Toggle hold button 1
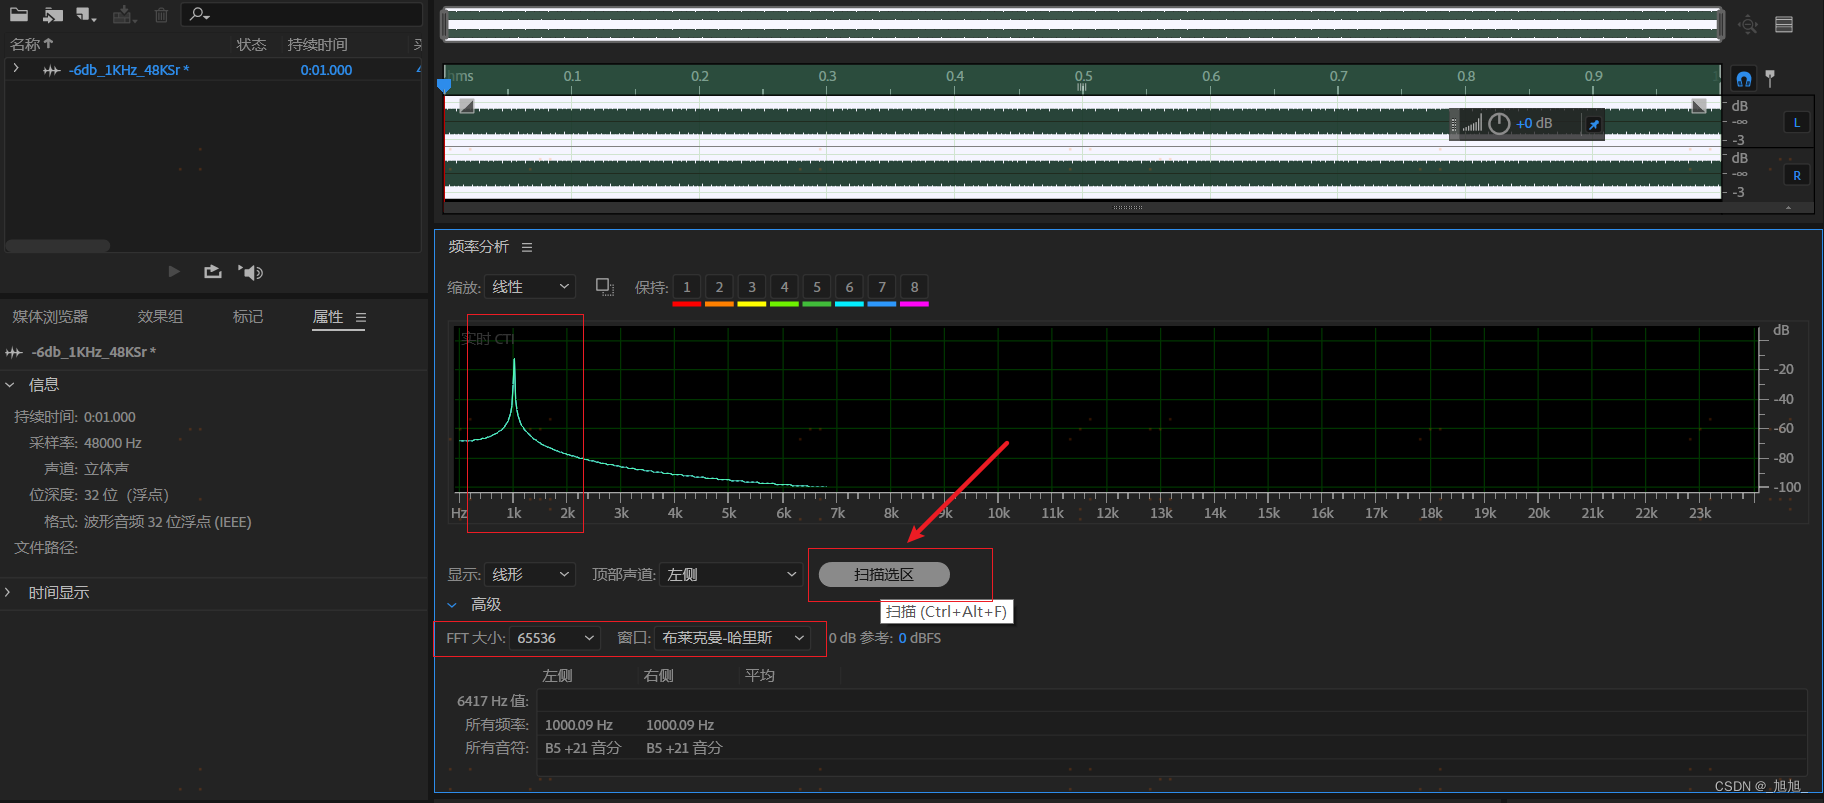This screenshot has height=803, width=1824. pos(687,288)
